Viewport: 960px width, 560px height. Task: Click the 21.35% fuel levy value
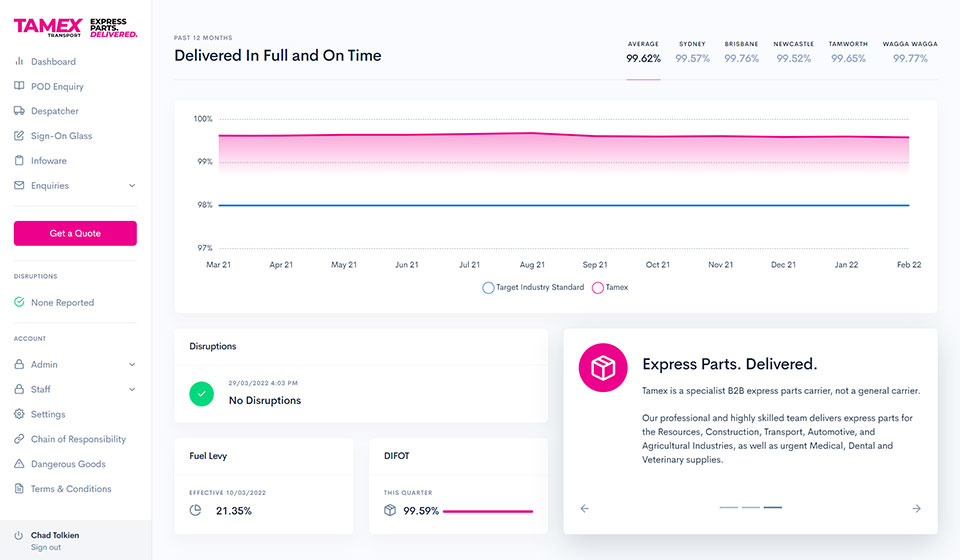(x=234, y=510)
